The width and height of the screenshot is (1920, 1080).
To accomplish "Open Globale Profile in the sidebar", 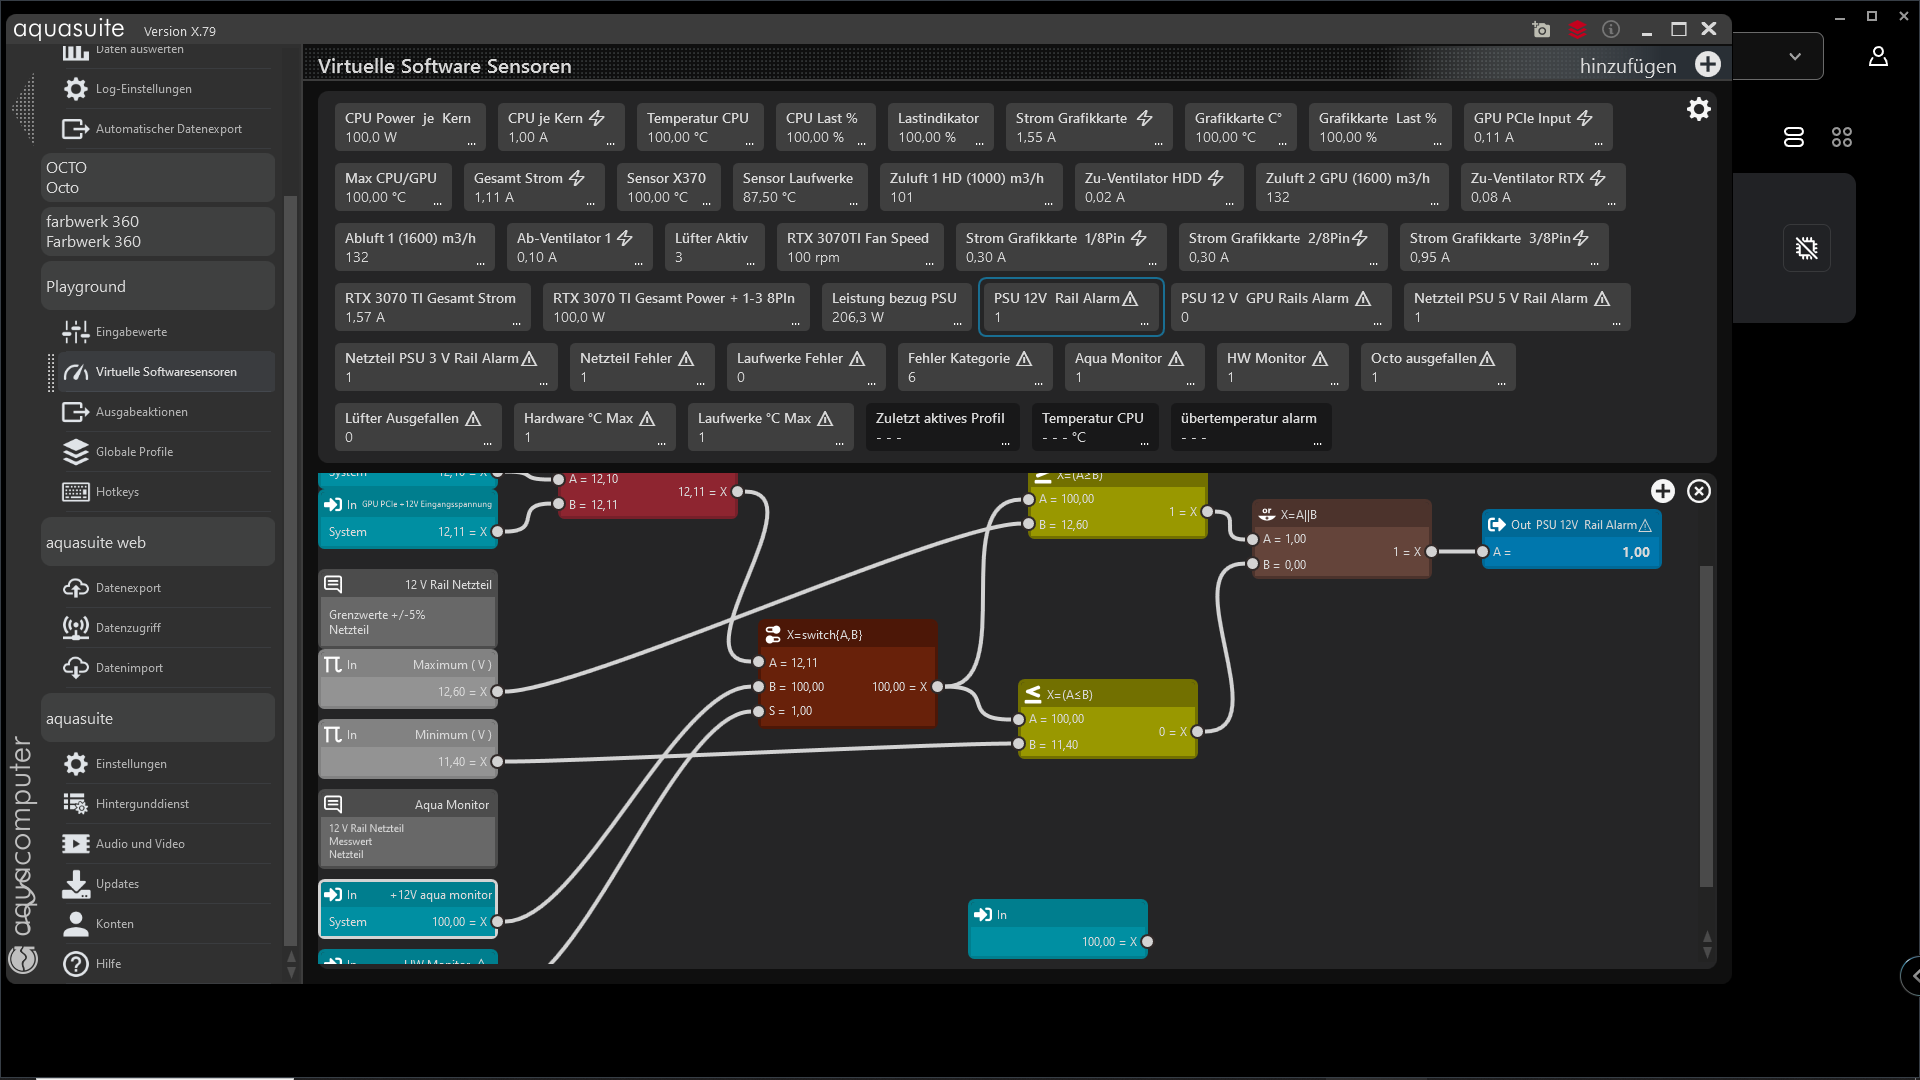I will tap(134, 452).
